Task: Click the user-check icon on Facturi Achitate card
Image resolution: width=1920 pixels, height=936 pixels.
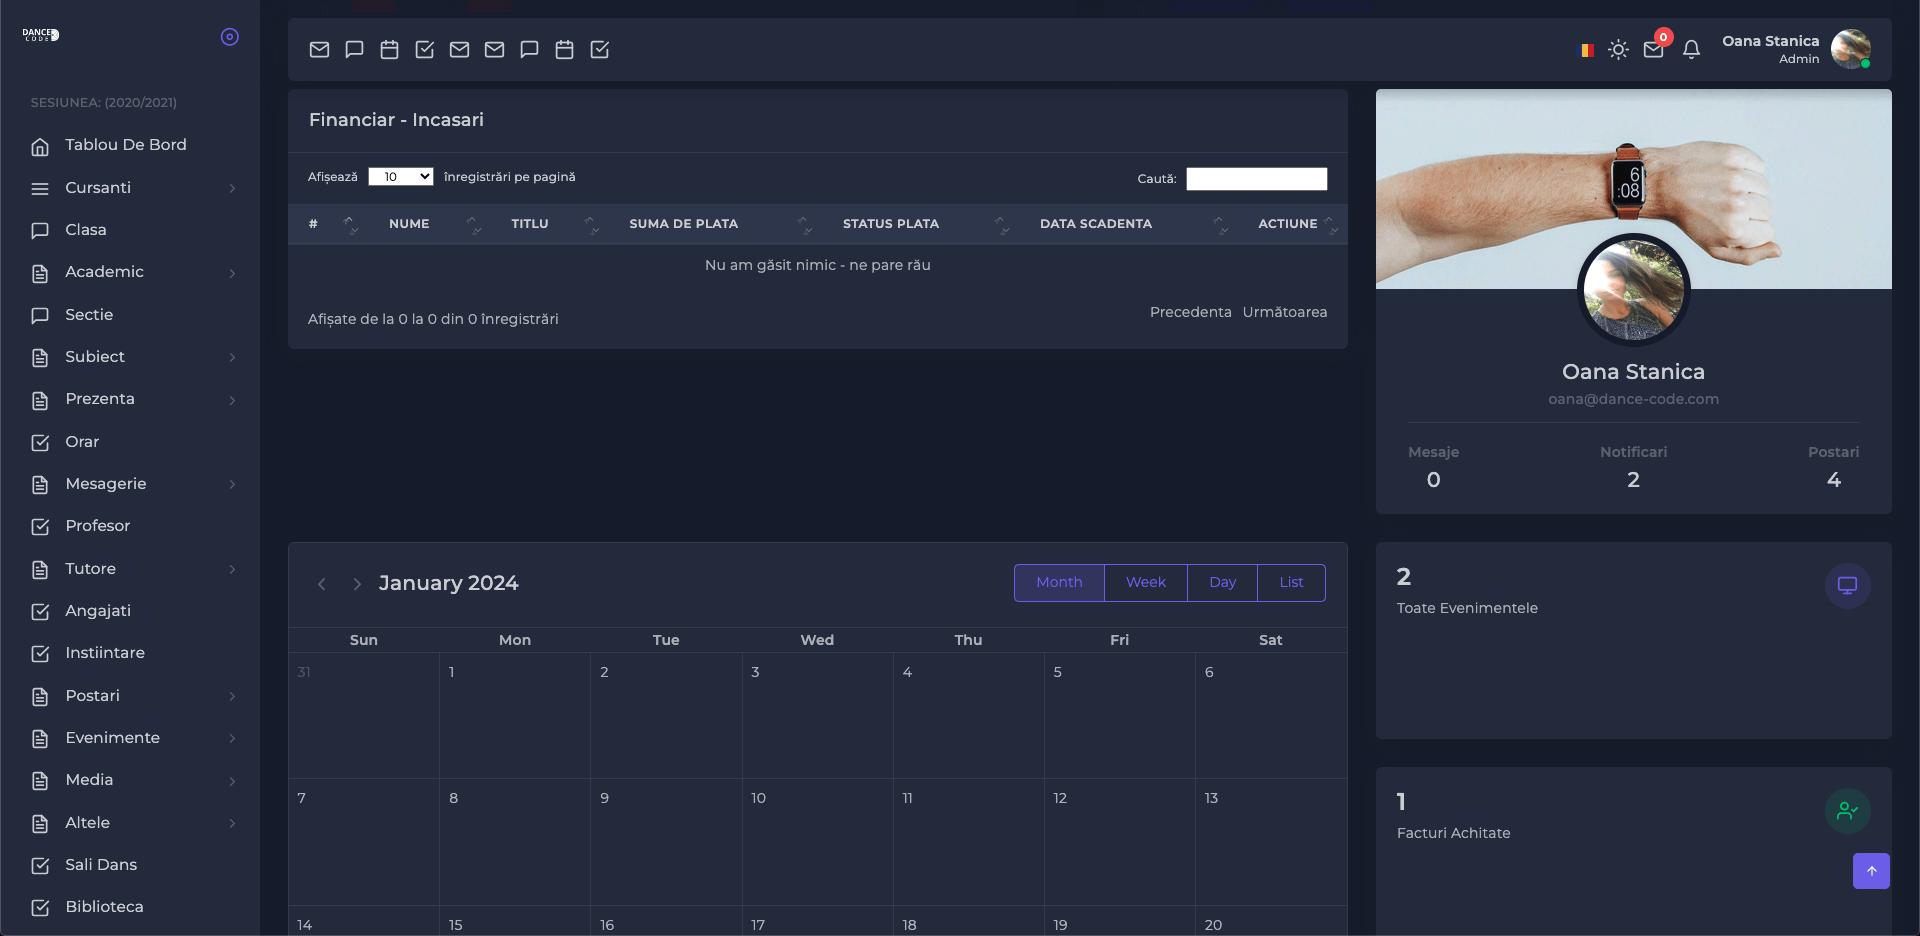Action: point(1848,811)
